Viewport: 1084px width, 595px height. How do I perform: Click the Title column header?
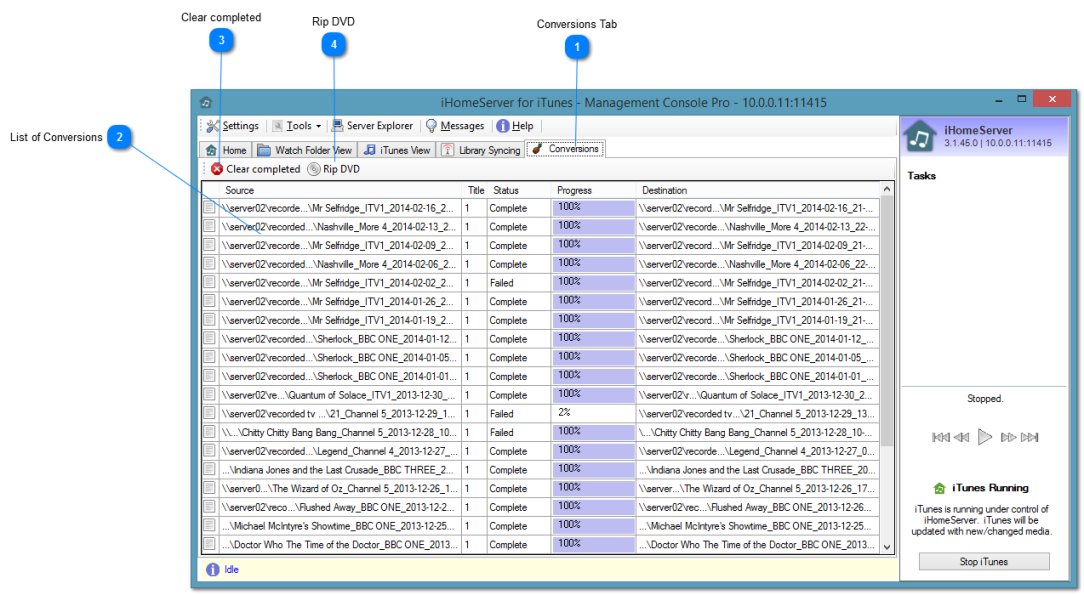[x=475, y=190]
